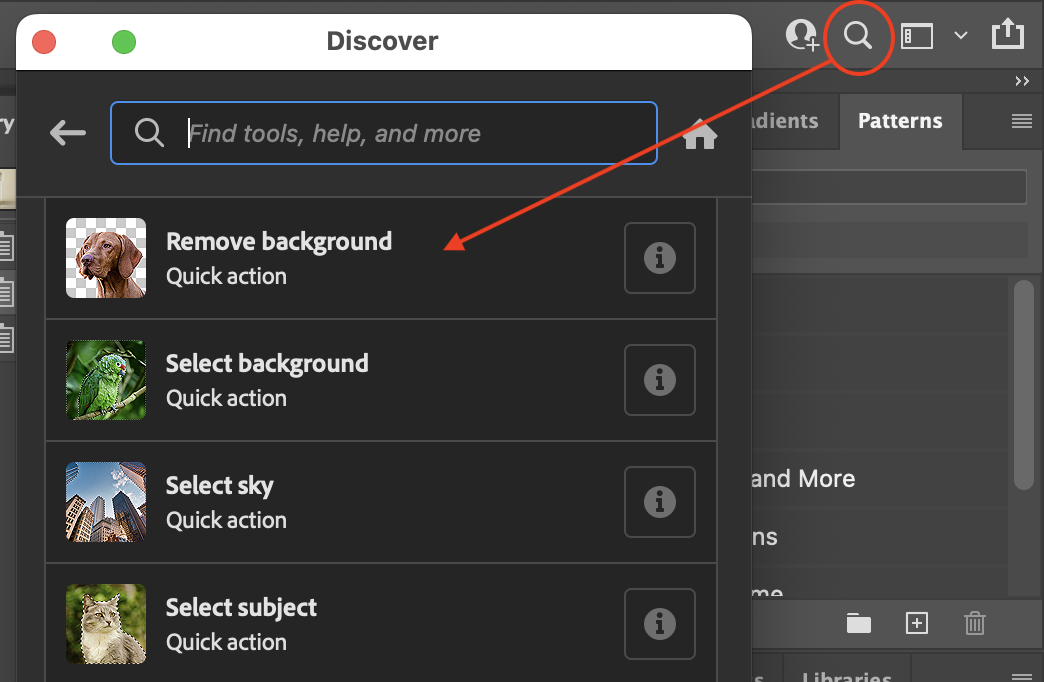
Task: Open the workspace switcher icon
Action: point(916,34)
